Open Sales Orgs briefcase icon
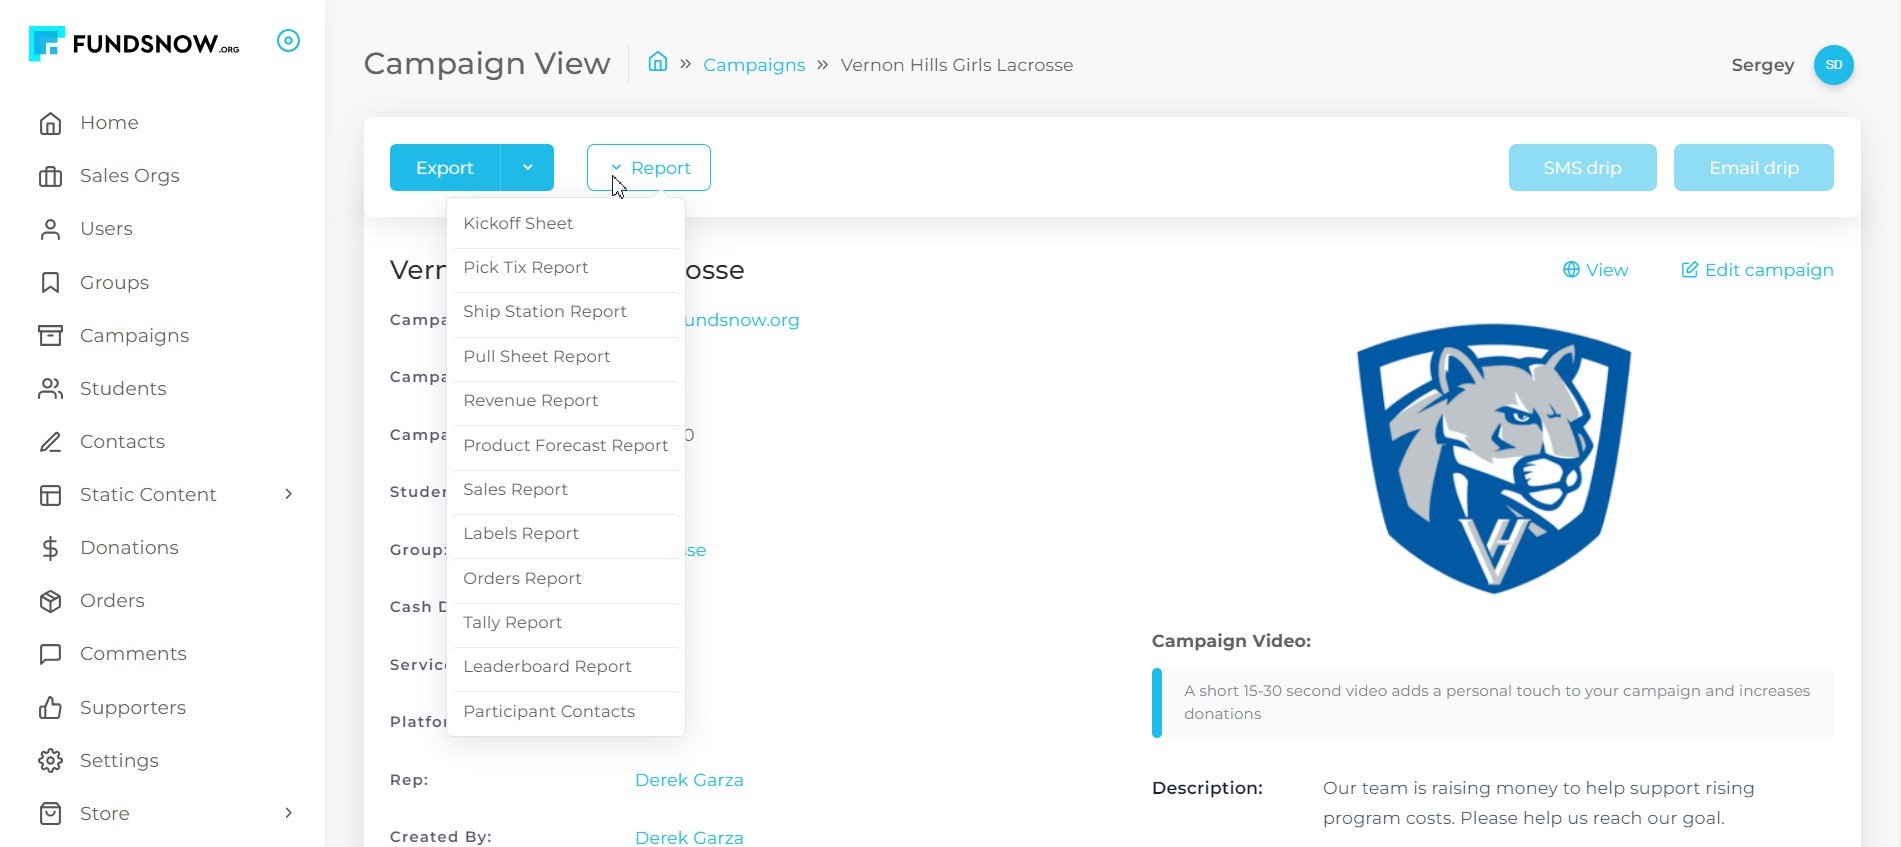Screen dimensions: 1901x847 tap(50, 177)
